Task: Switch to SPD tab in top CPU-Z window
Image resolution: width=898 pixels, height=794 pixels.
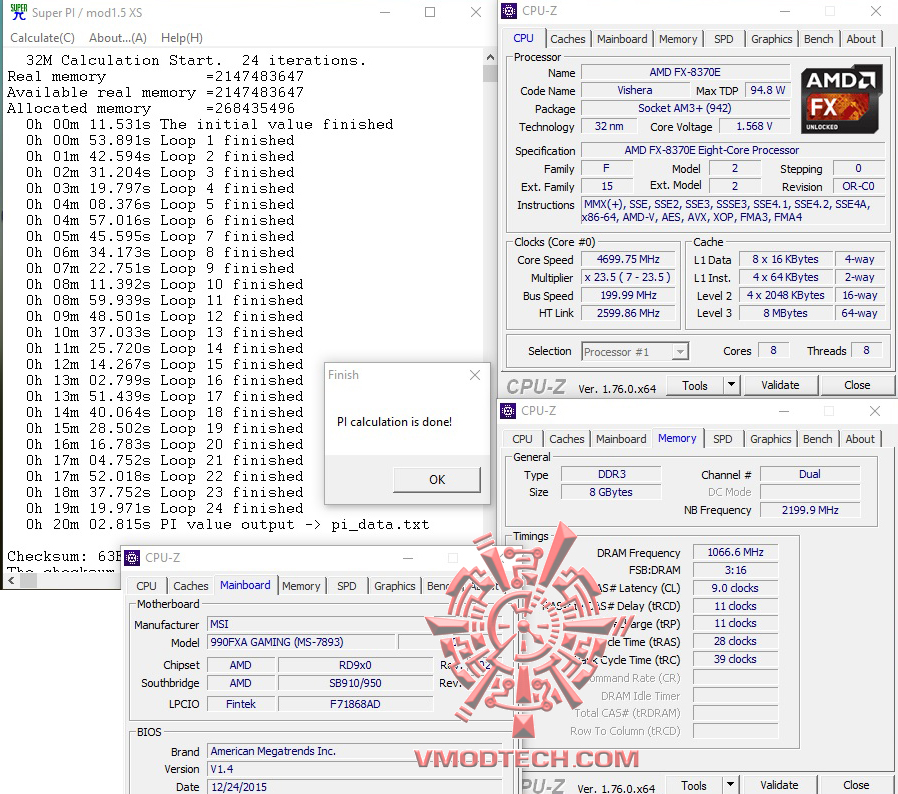Action: tap(723, 39)
